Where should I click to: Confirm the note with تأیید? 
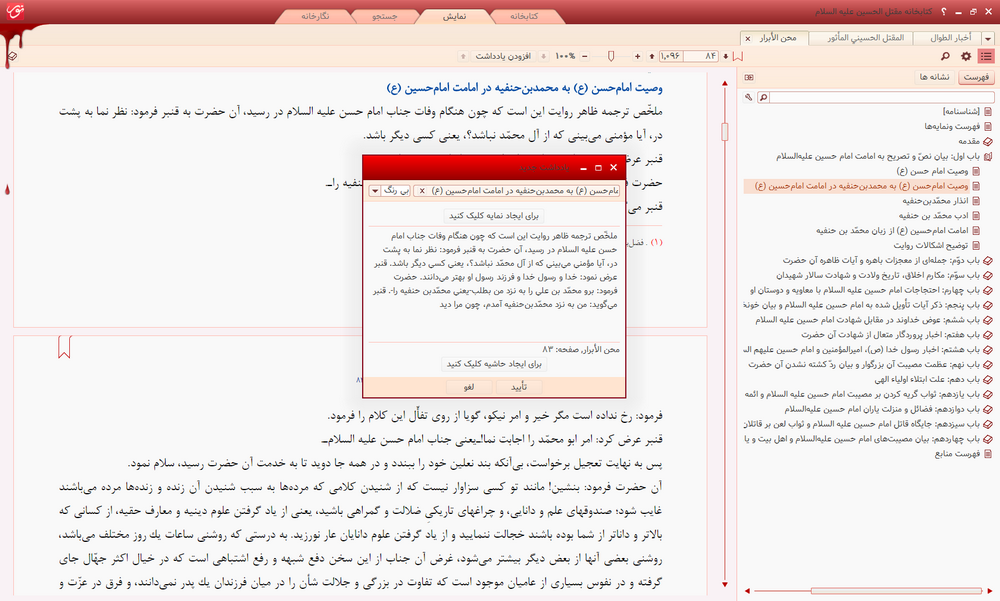pos(519,387)
